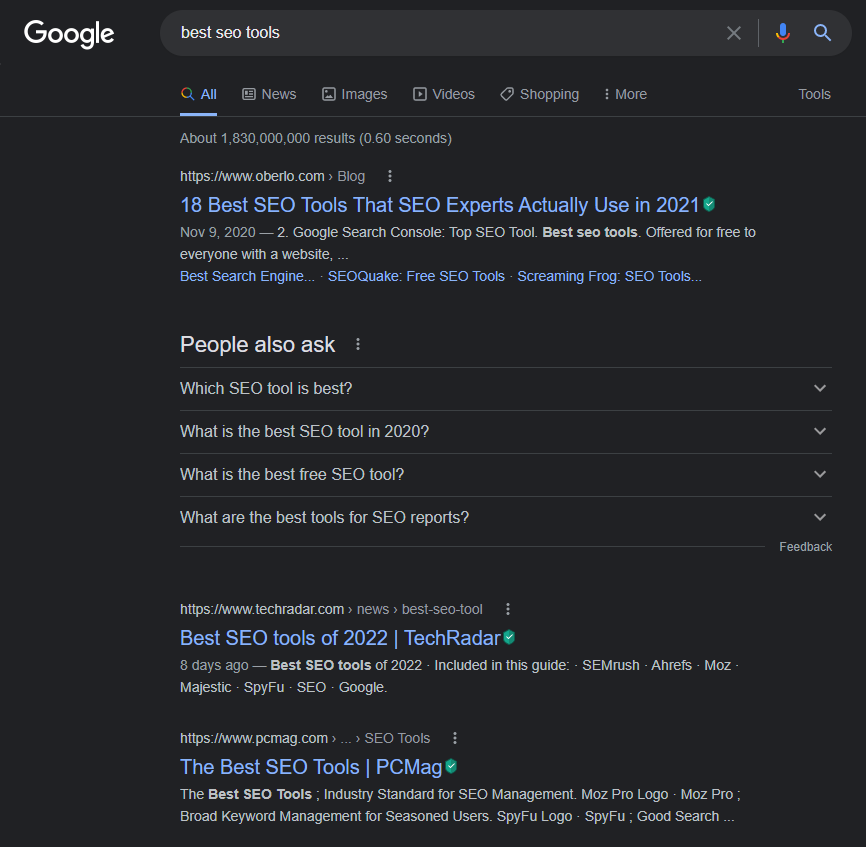Click the https://www.pcmag.com › SEO Tools URL
866x847 pixels.
click(x=305, y=738)
